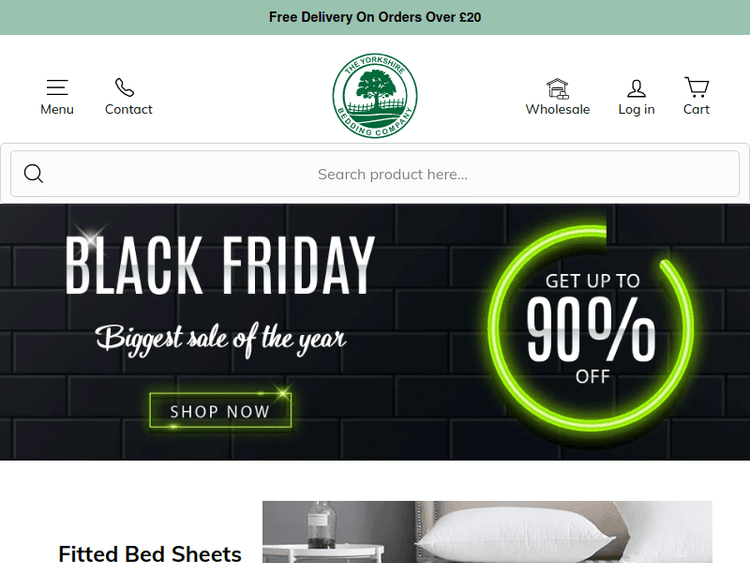Open the Wholesale warehouse icon
The image size is (750, 563).
click(558, 88)
